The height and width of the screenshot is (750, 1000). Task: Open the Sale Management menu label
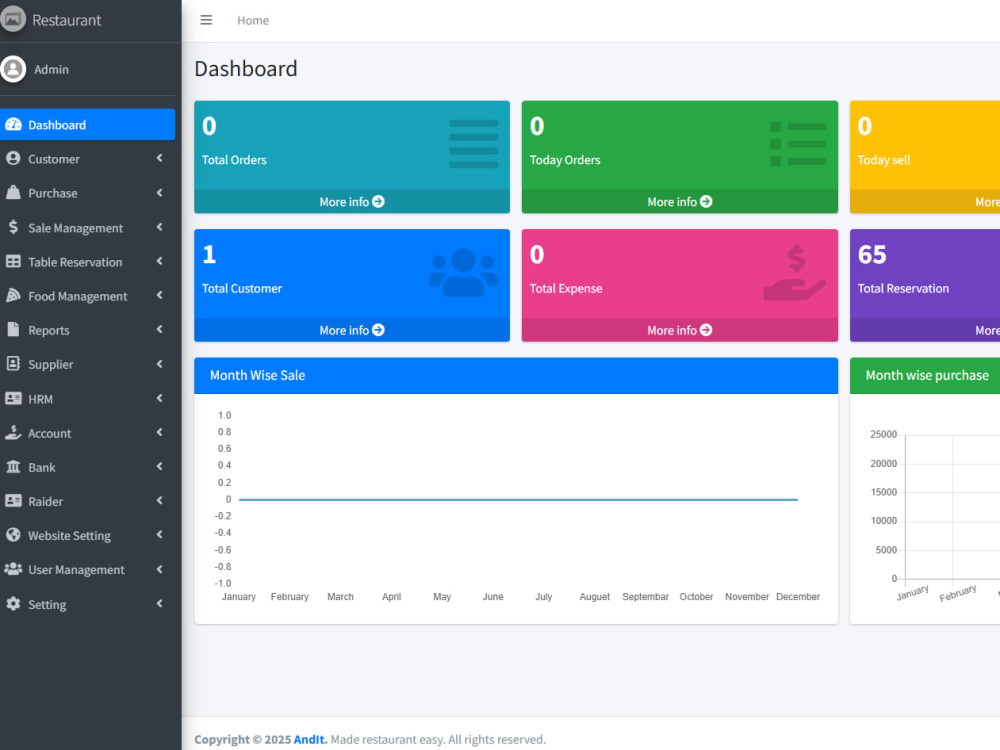(x=75, y=228)
